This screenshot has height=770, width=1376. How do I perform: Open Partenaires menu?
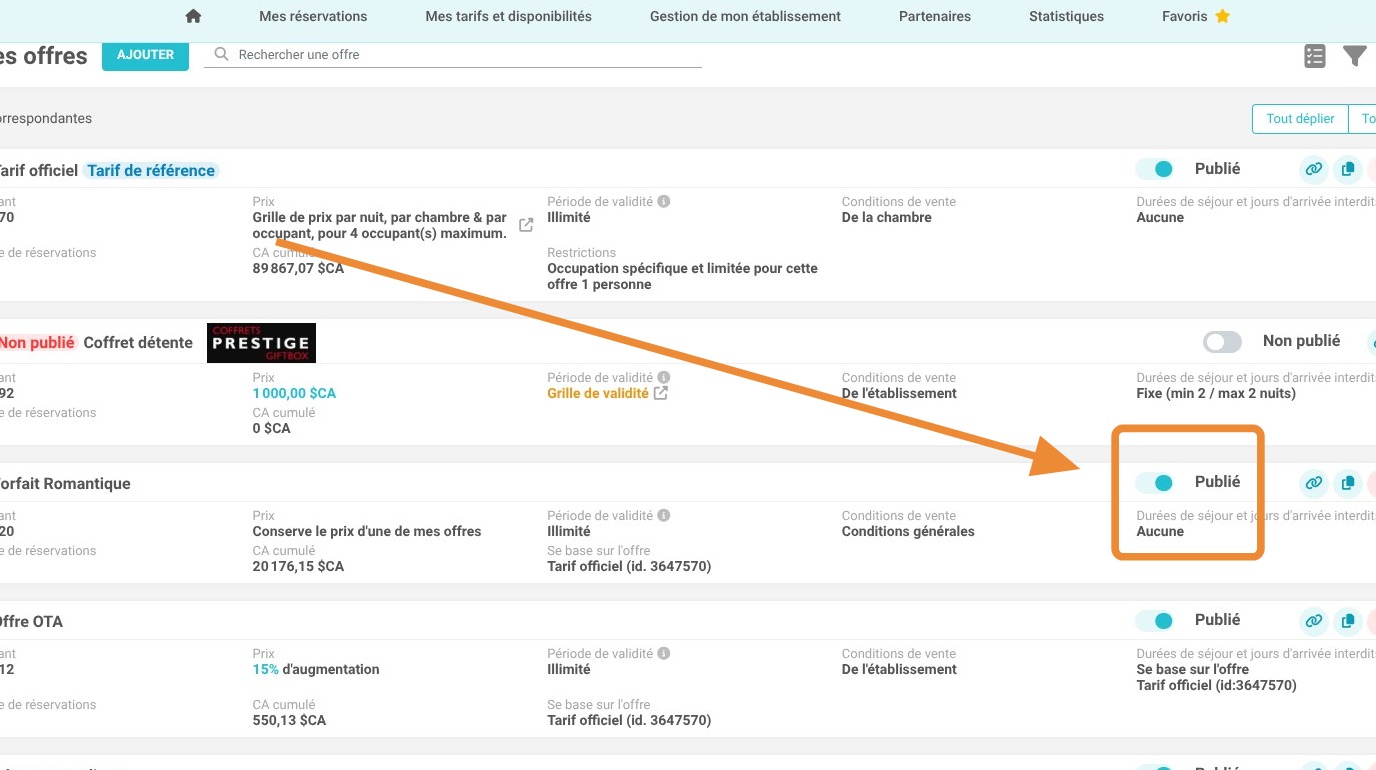coord(935,16)
